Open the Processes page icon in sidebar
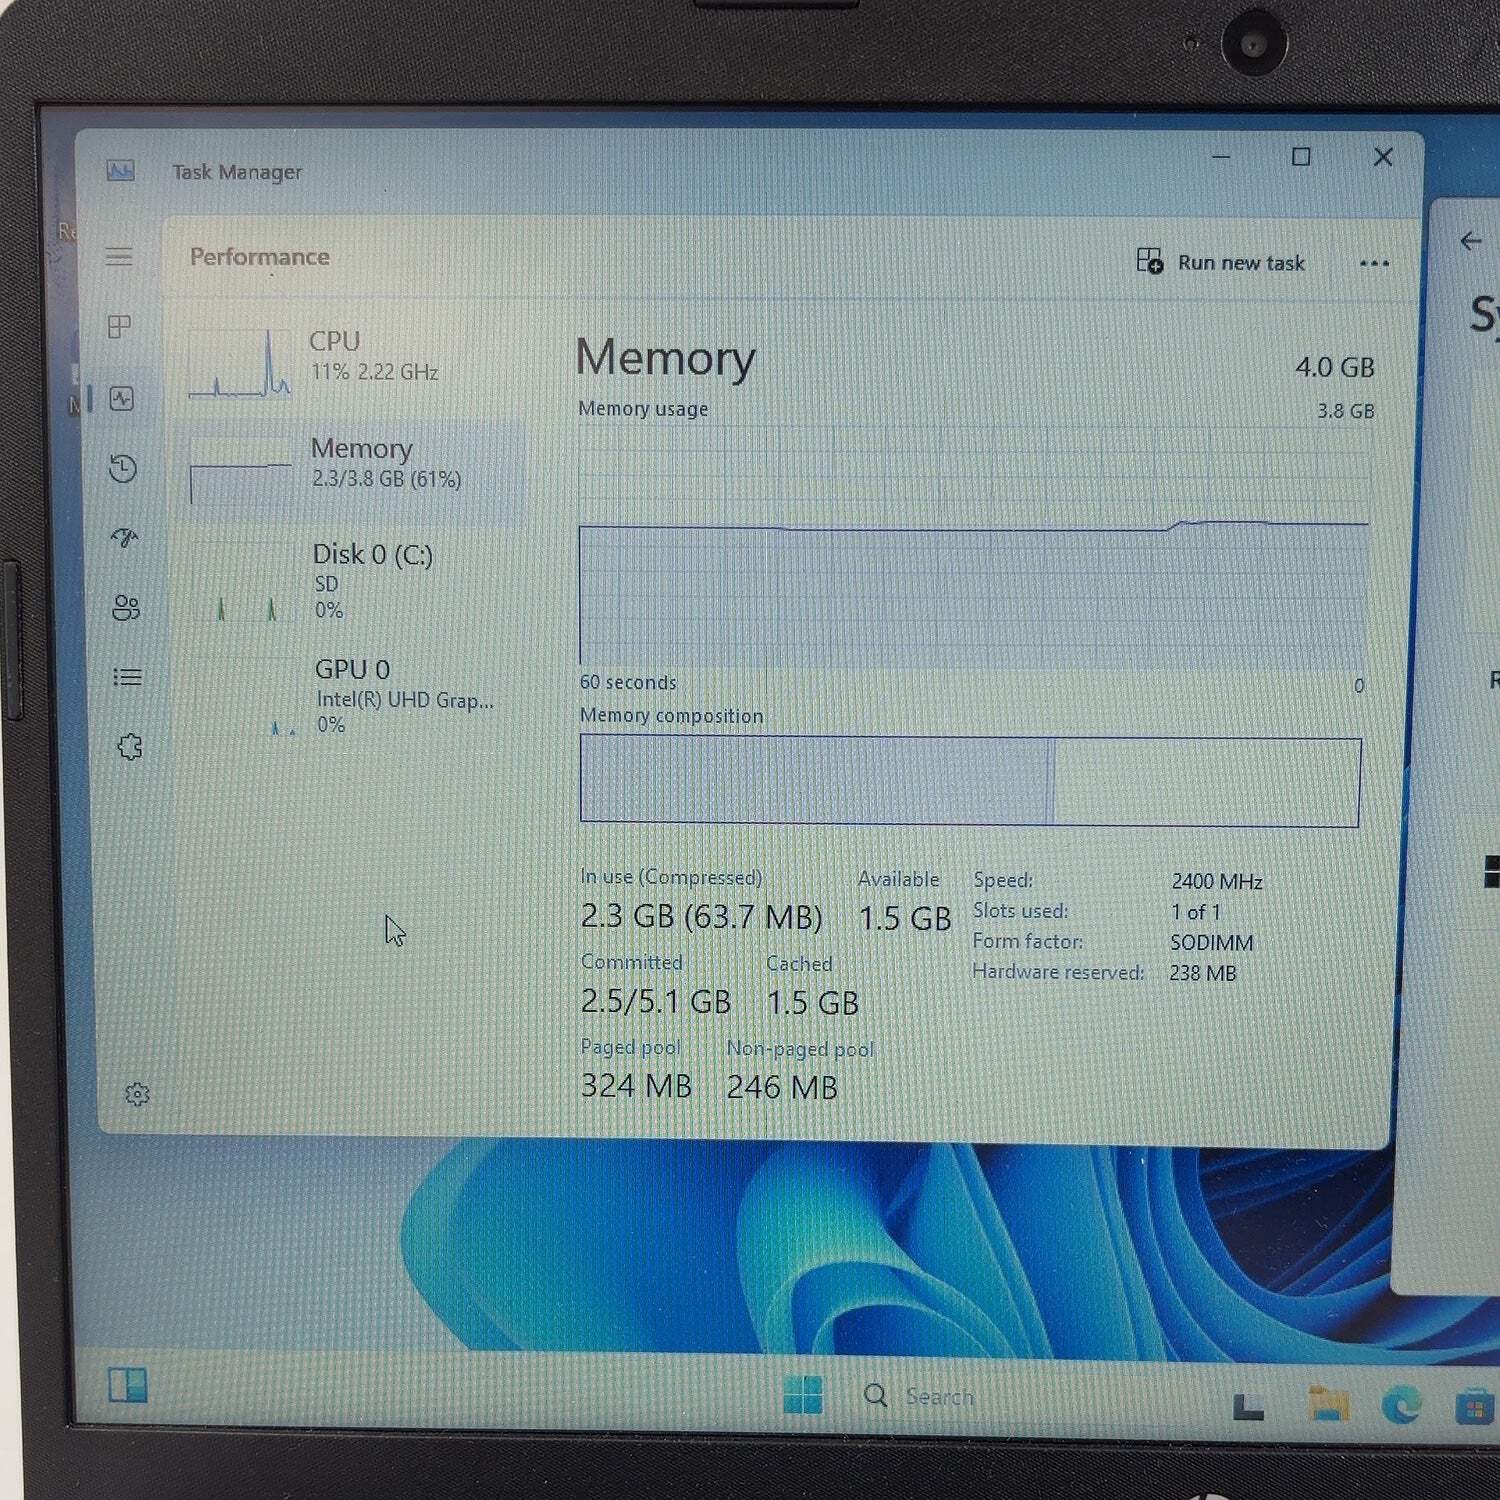This screenshot has width=1500, height=1500. (x=119, y=327)
